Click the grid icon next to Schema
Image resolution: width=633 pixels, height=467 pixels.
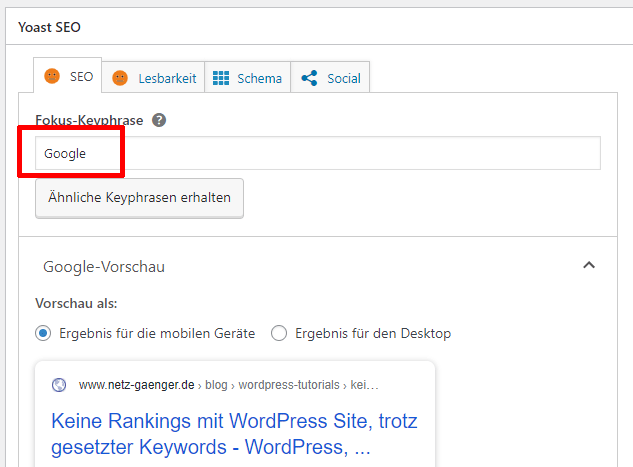(221, 78)
